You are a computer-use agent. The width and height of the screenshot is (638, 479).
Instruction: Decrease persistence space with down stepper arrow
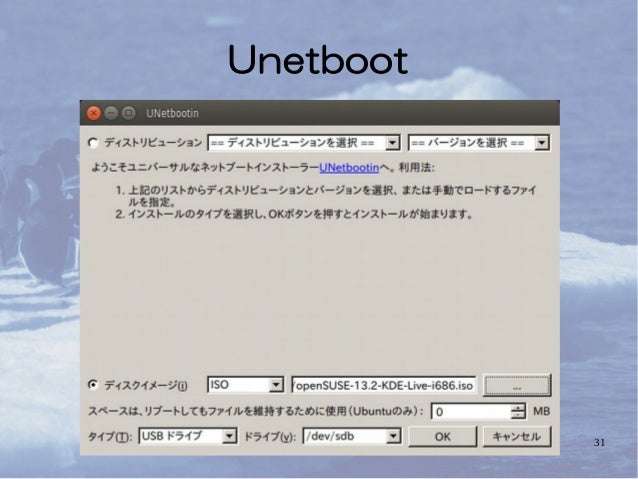[518, 416]
